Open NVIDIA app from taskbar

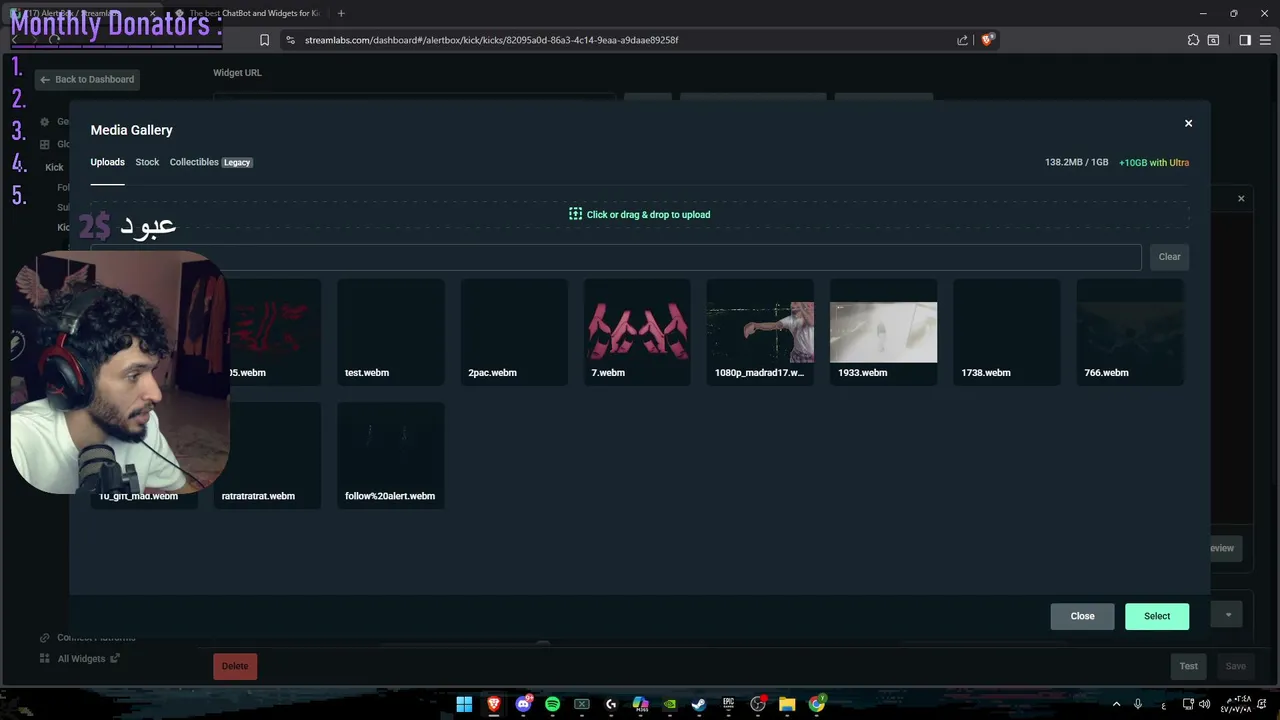point(669,704)
